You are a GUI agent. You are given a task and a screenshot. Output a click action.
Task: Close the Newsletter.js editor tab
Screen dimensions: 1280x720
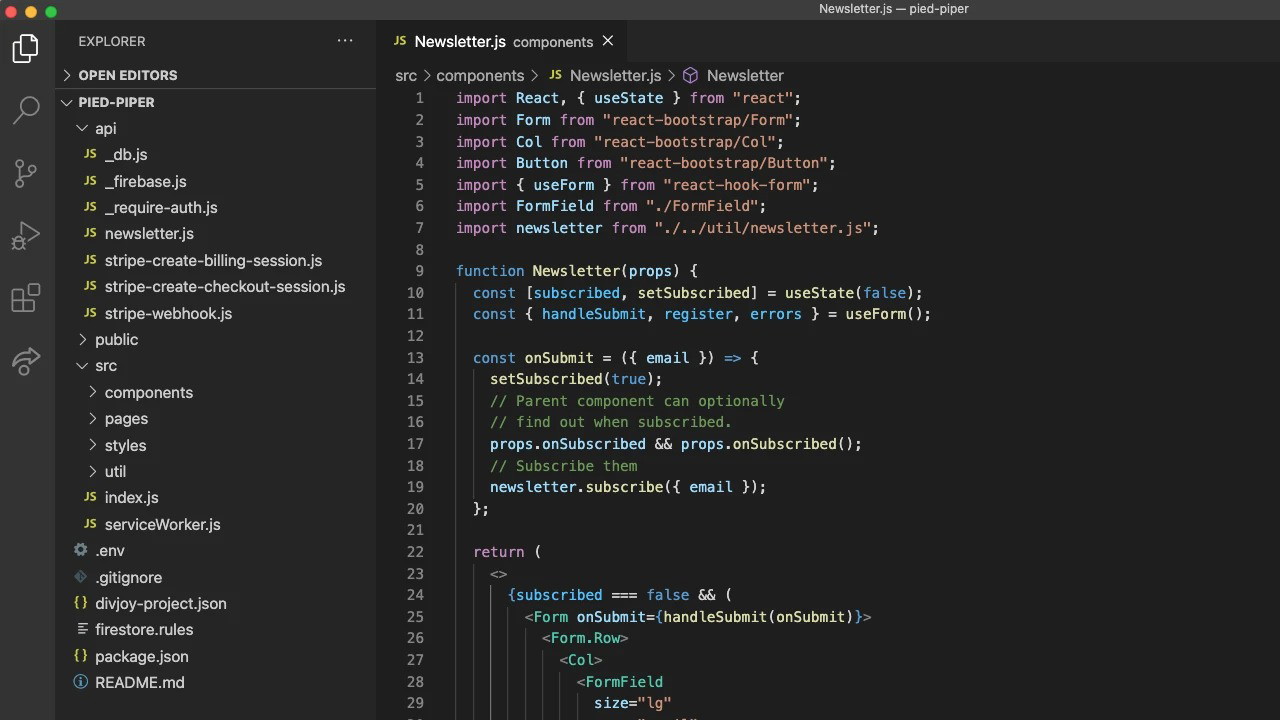click(x=608, y=41)
